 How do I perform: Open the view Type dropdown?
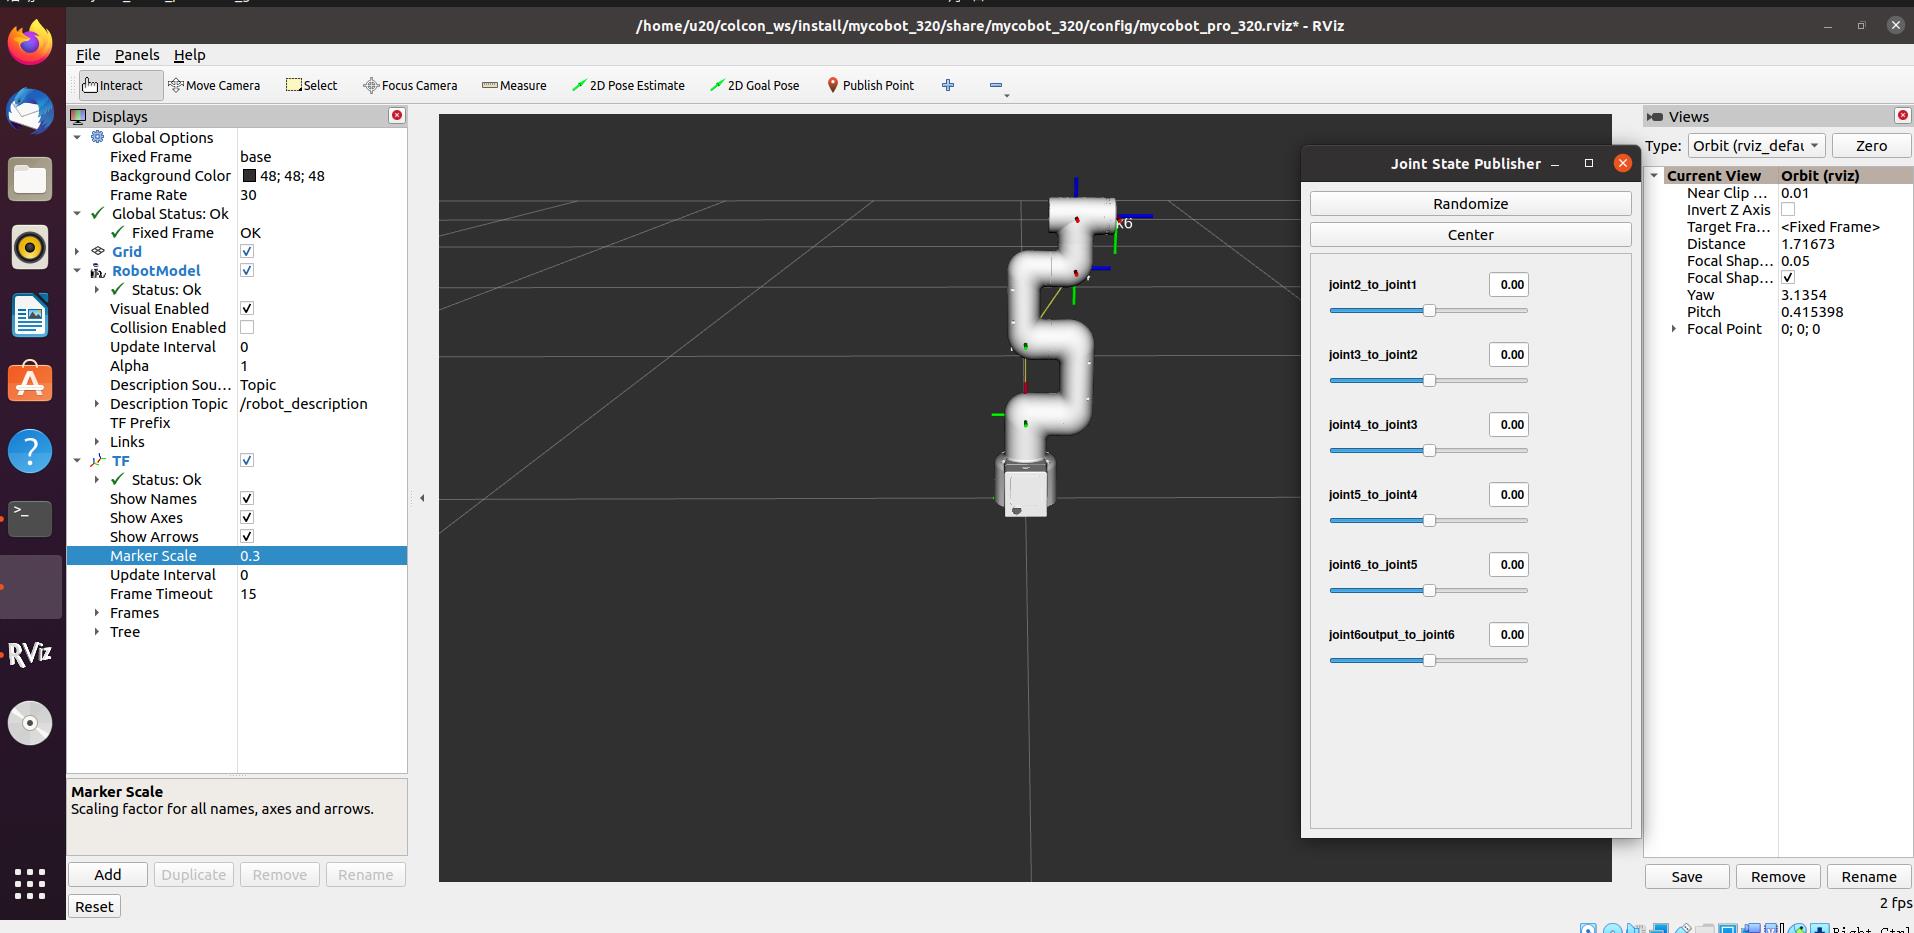1756,146
